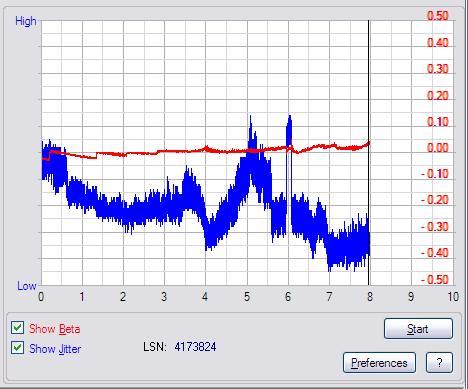Click the LSN: label
This screenshot has width=468, height=389.
click(x=155, y=347)
